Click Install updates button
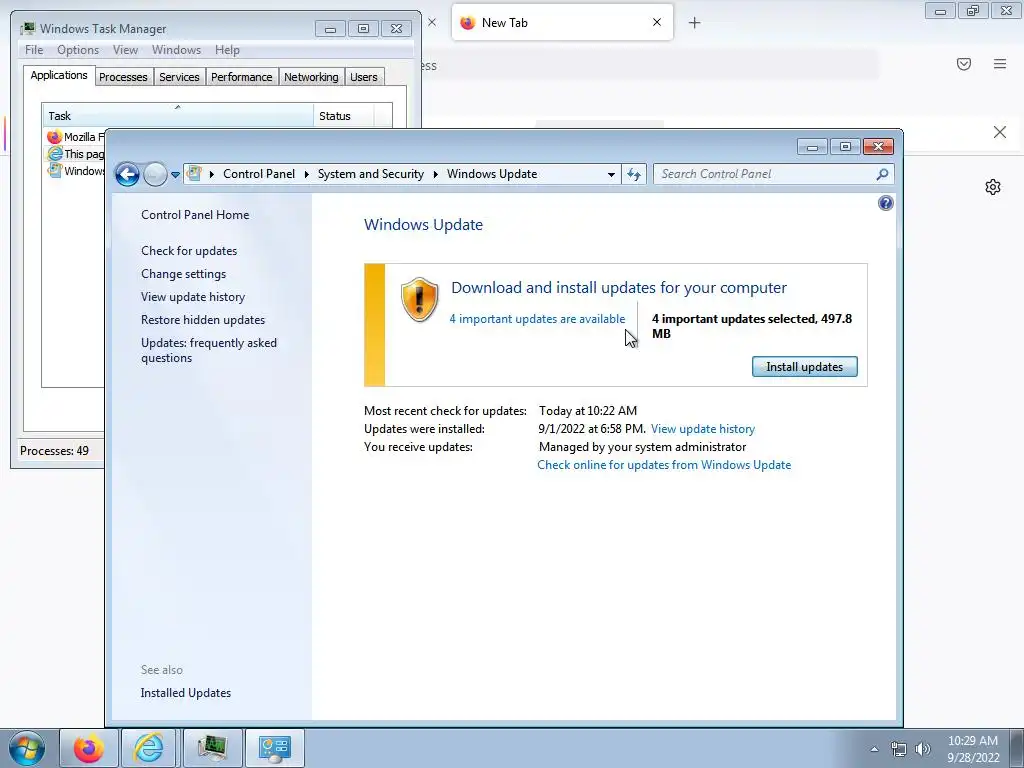 pos(805,367)
